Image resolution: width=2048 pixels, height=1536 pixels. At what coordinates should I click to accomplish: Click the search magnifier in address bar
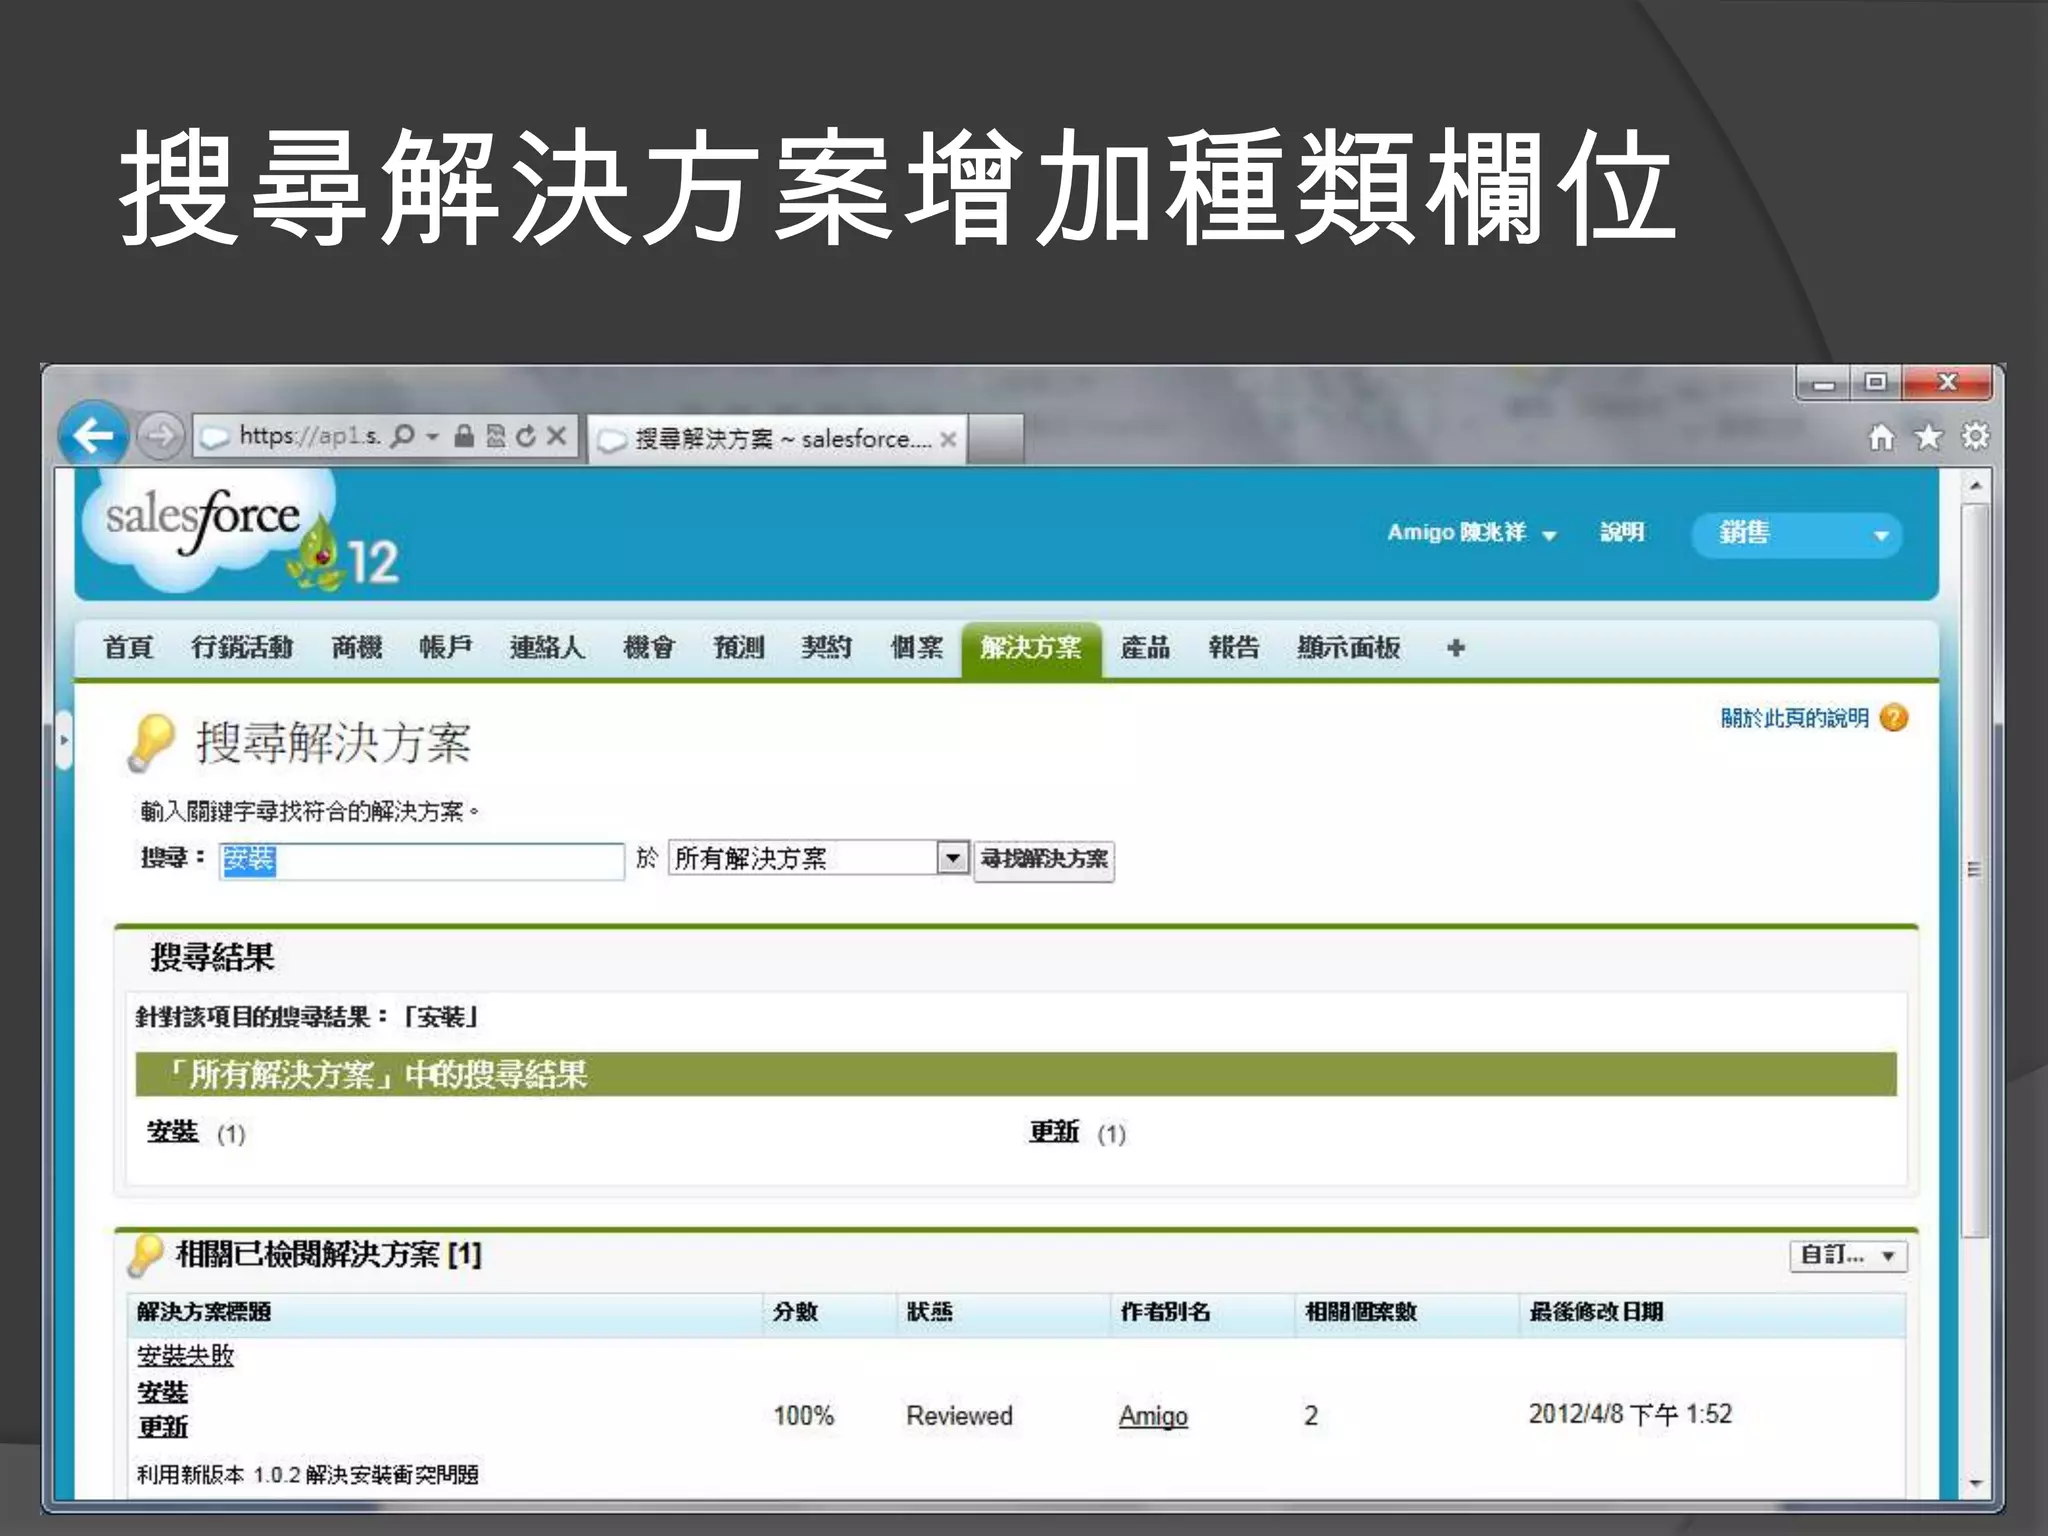[402, 436]
